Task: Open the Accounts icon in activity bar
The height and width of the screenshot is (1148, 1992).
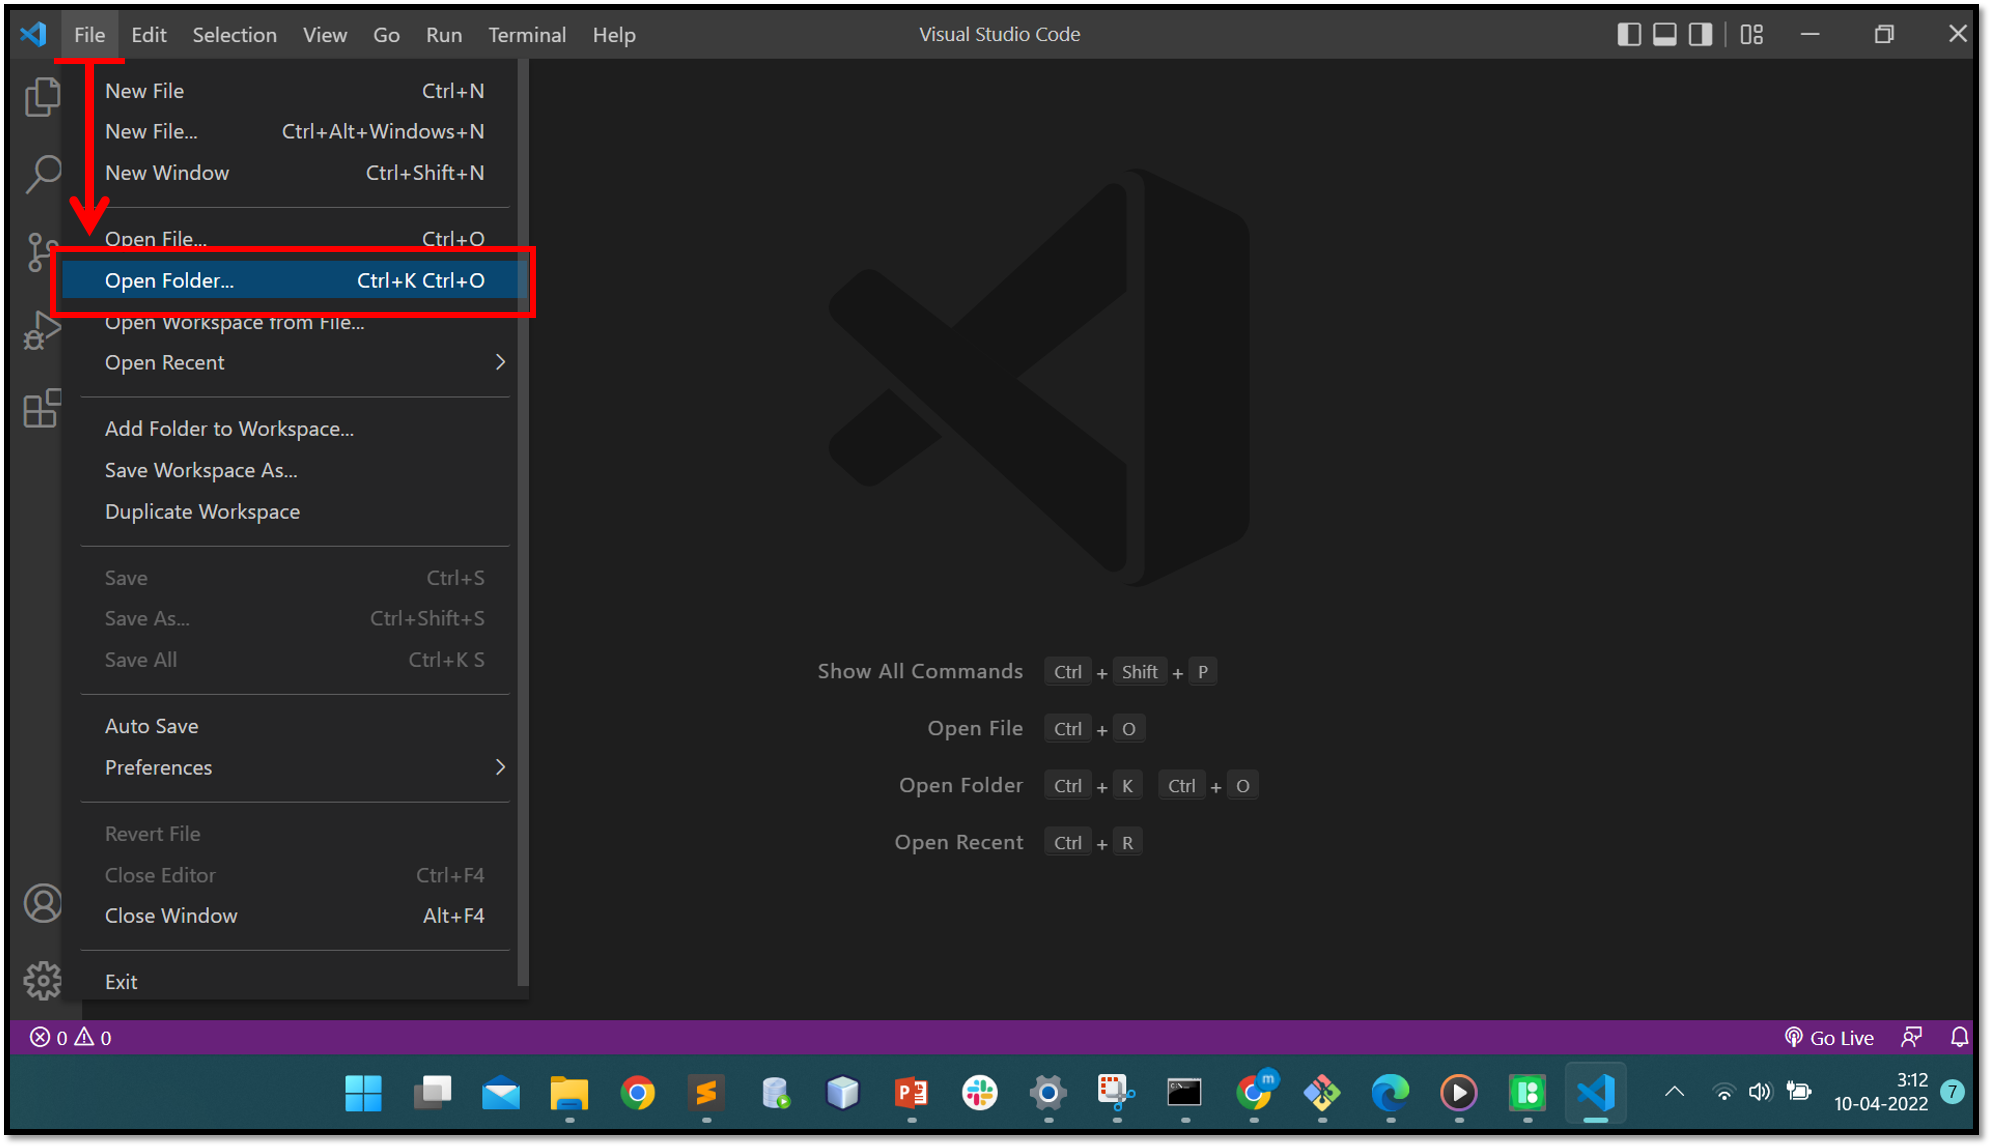Action: pyautogui.click(x=42, y=903)
